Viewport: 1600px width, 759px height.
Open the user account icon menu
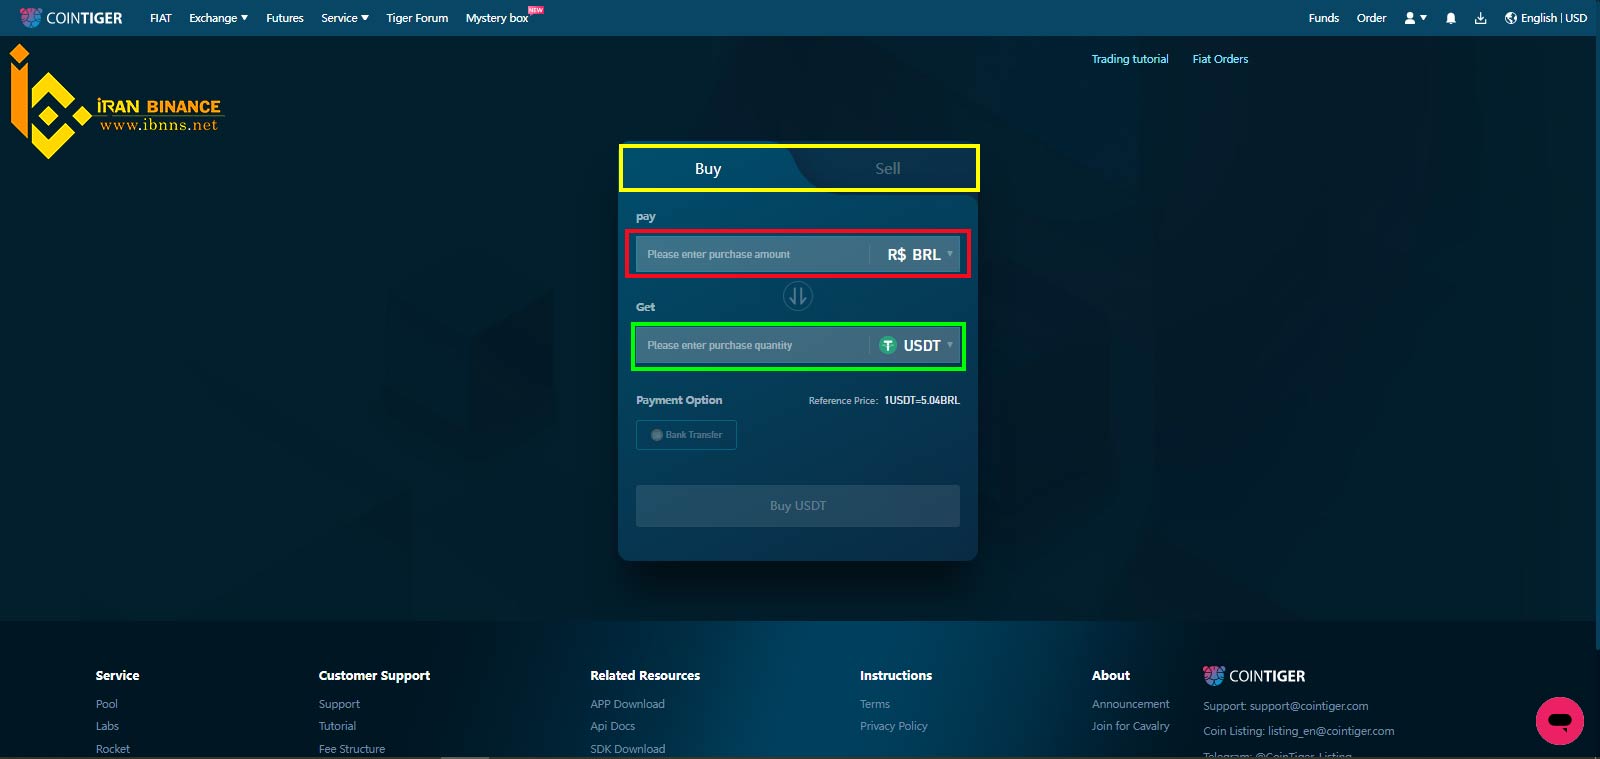click(1415, 18)
